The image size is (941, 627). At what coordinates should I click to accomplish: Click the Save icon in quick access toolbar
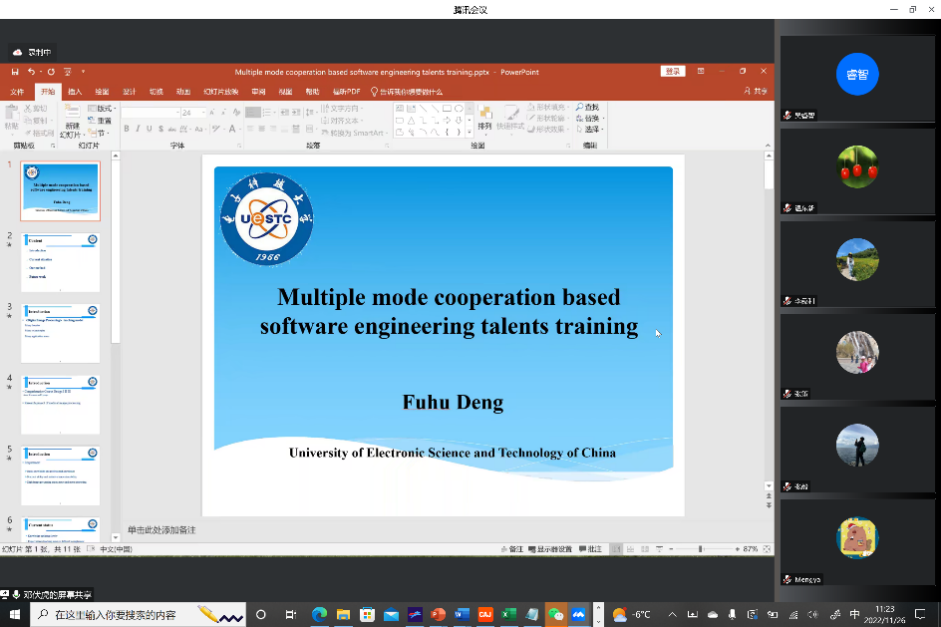[x=15, y=72]
